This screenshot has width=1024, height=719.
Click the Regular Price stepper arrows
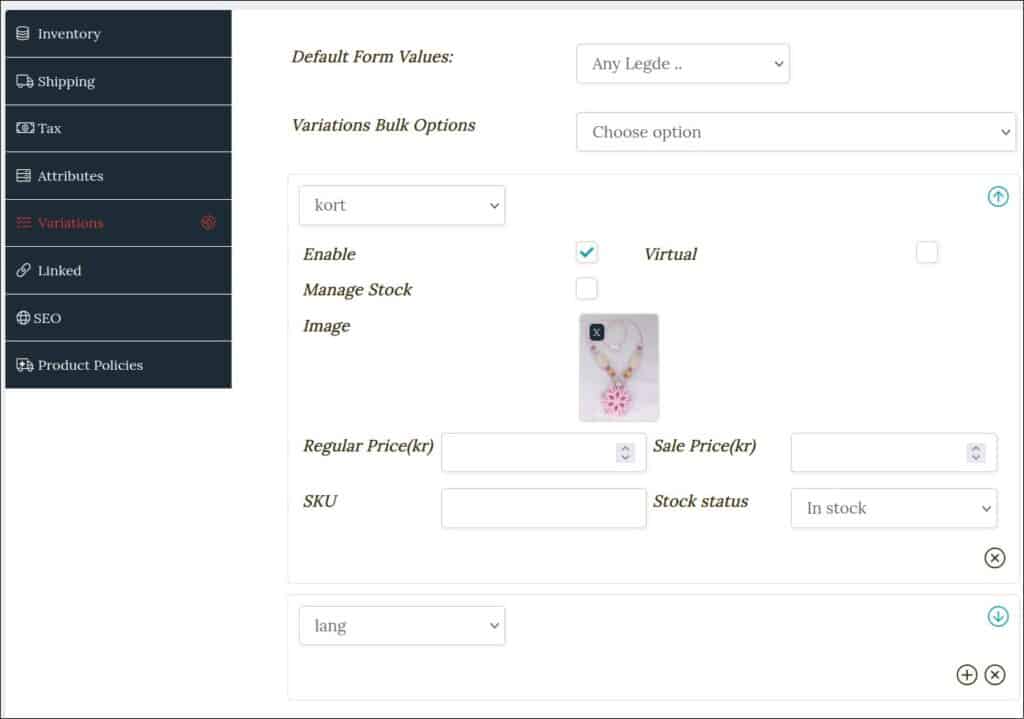[x=625, y=453]
